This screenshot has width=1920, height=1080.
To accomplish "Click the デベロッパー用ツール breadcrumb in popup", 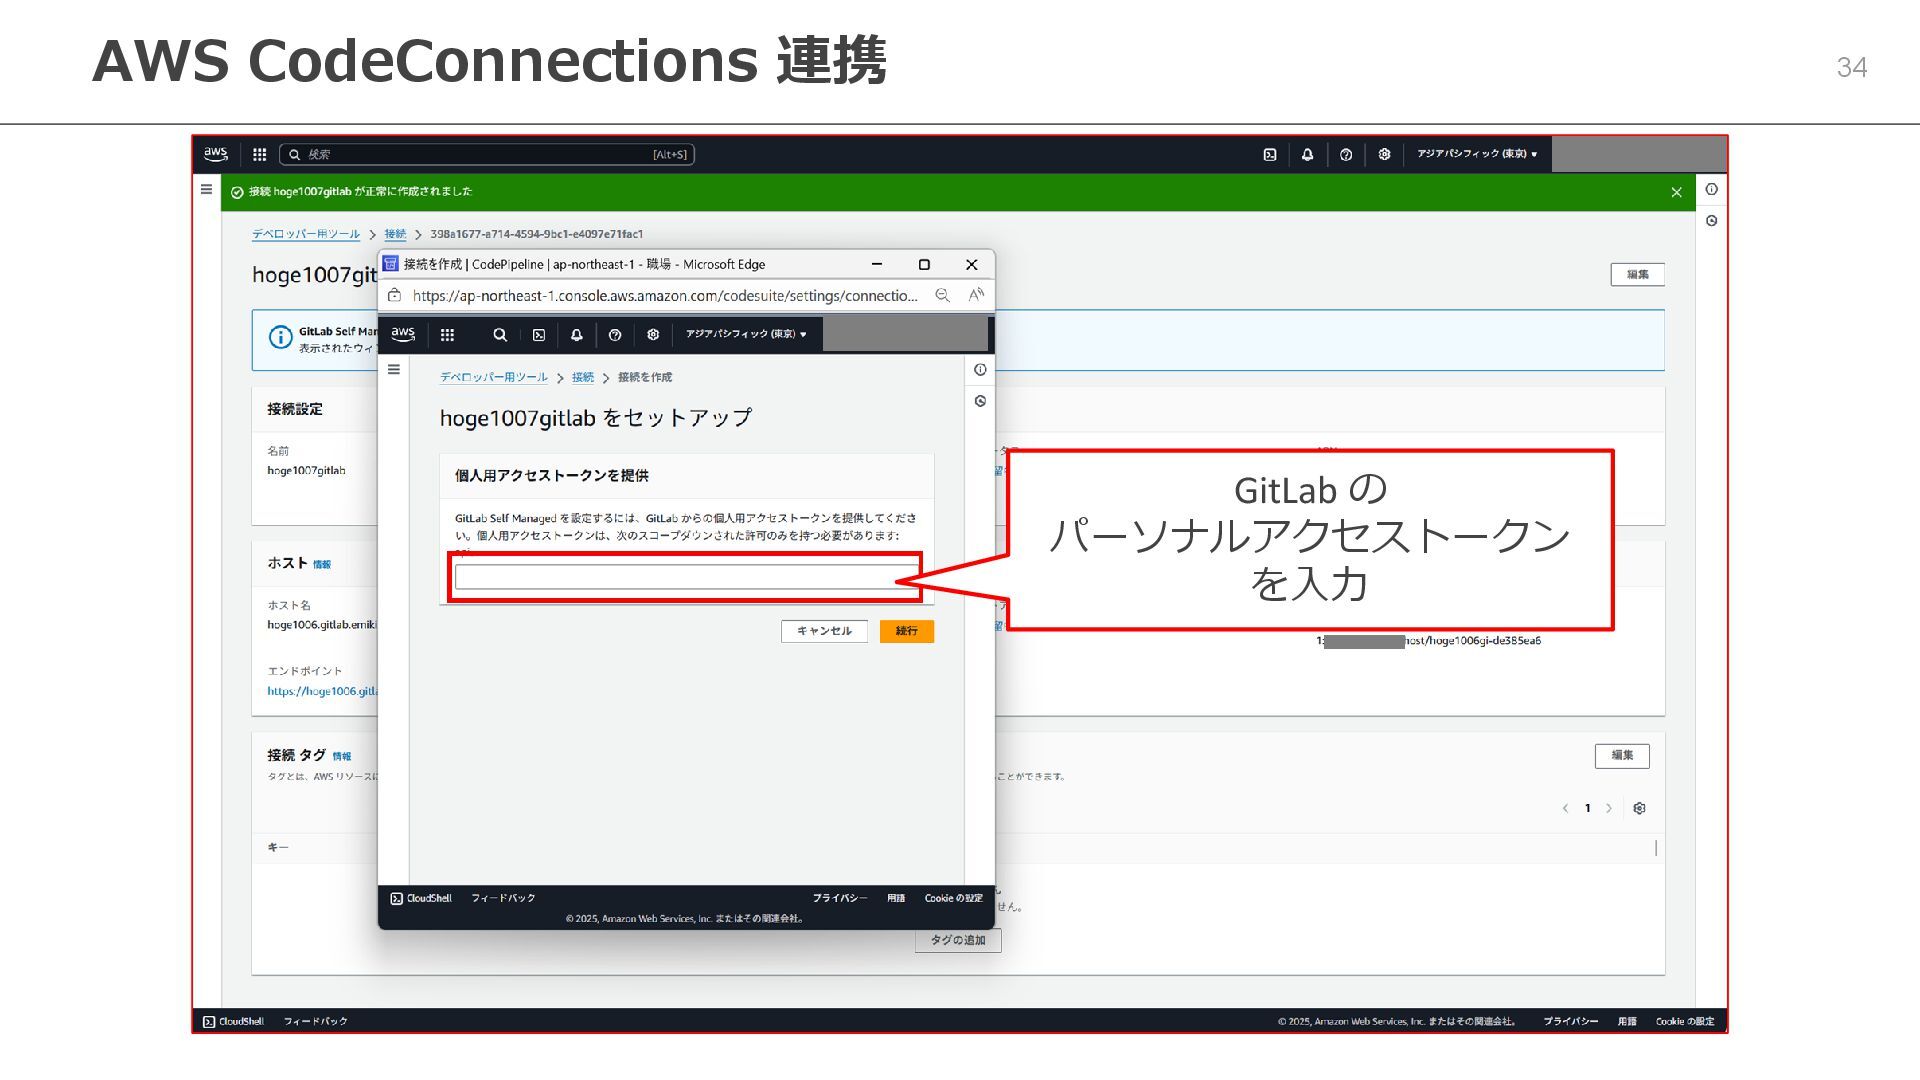I will click(494, 377).
